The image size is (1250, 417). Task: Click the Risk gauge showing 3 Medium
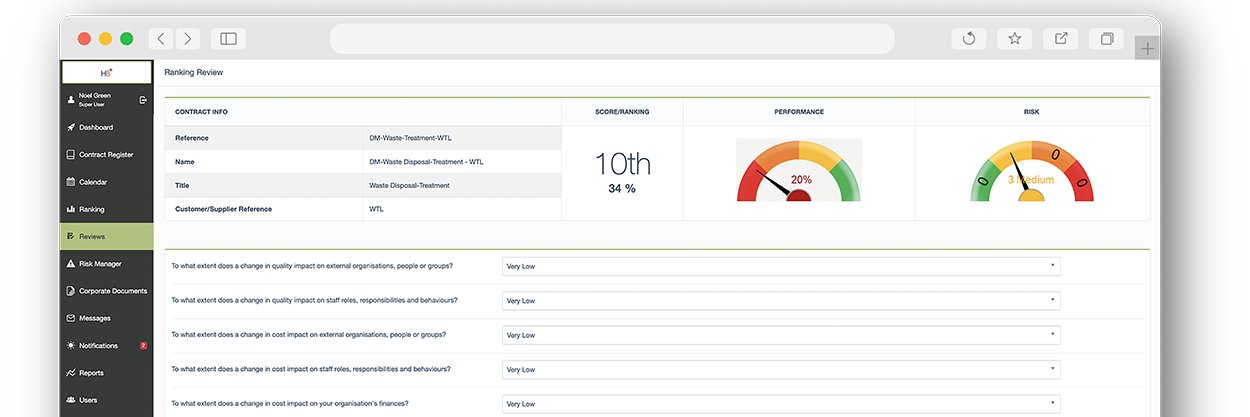coord(1031,170)
